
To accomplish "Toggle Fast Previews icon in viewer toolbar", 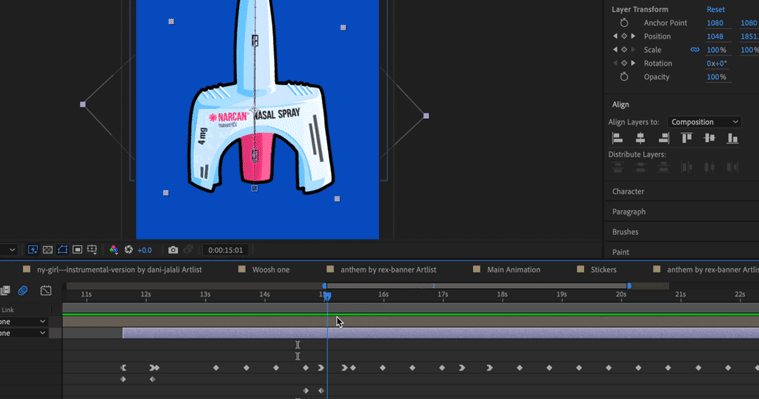I will click(x=32, y=250).
